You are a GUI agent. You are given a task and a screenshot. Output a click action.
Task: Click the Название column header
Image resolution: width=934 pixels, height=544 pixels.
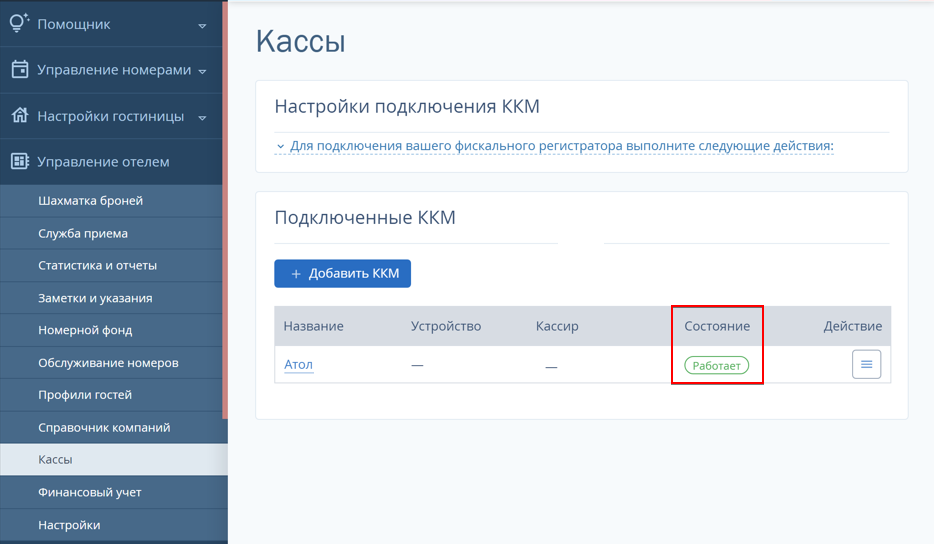point(313,326)
